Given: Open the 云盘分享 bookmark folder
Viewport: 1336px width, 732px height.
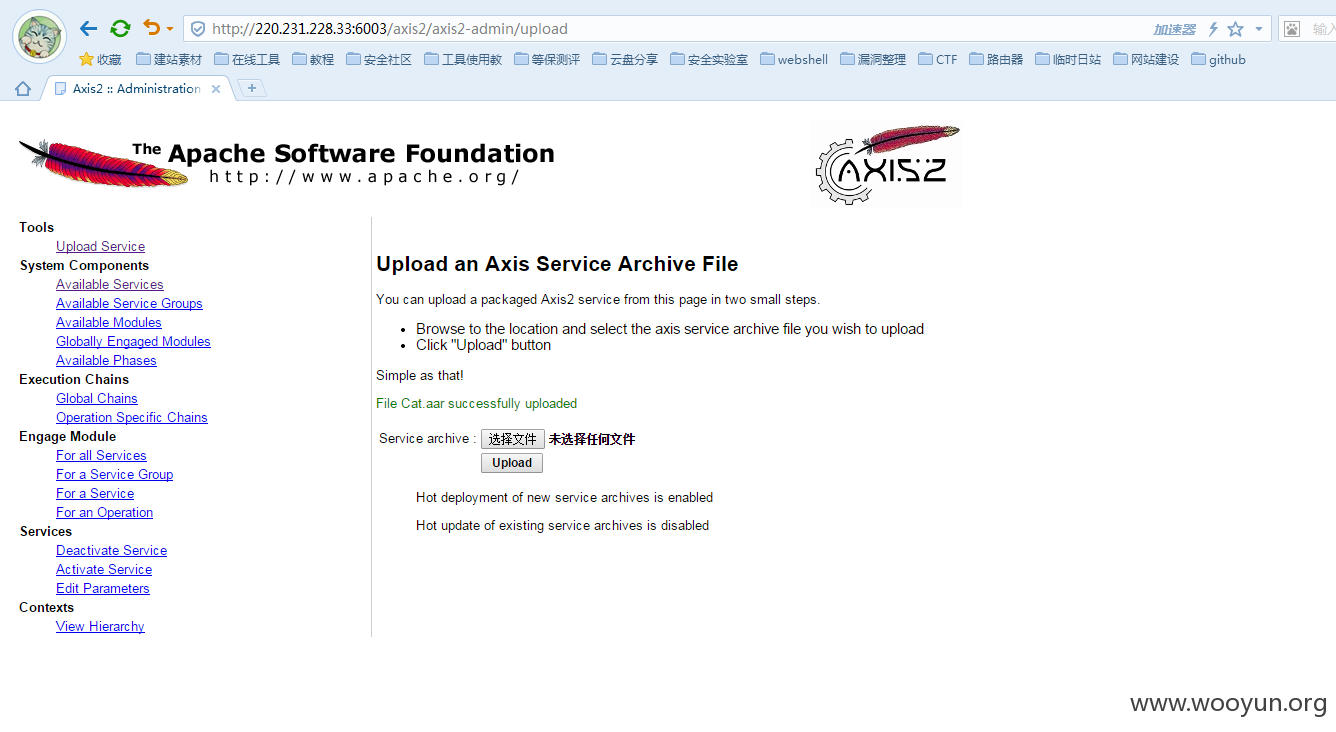Looking at the screenshot, I should tap(625, 59).
